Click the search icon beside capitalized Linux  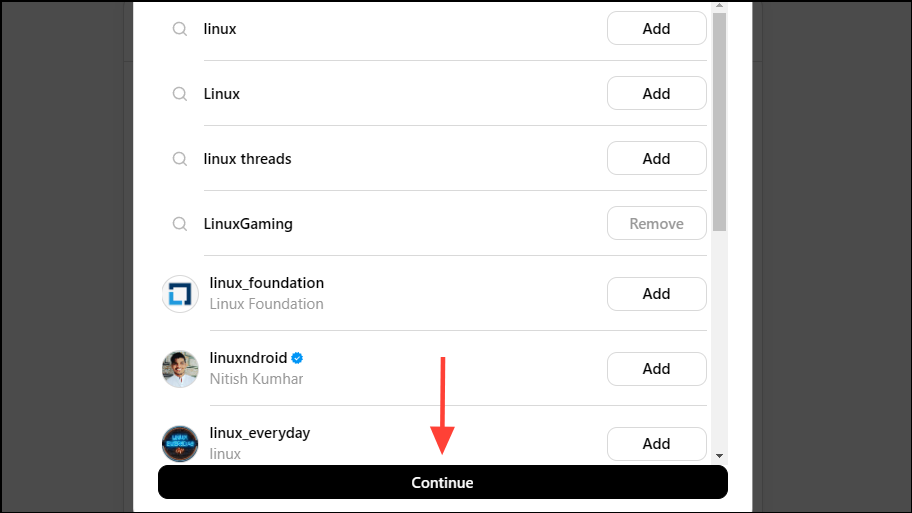(x=180, y=94)
